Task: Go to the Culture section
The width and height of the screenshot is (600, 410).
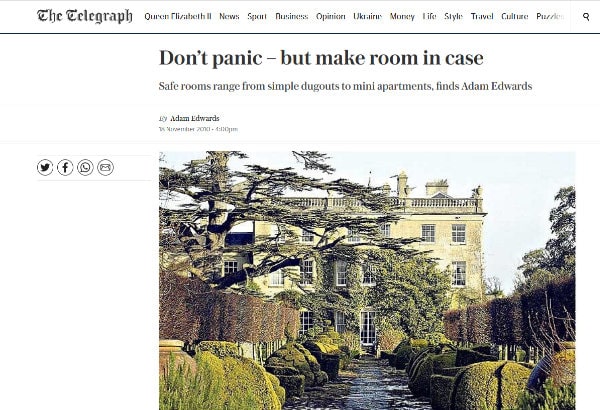Action: coord(515,16)
